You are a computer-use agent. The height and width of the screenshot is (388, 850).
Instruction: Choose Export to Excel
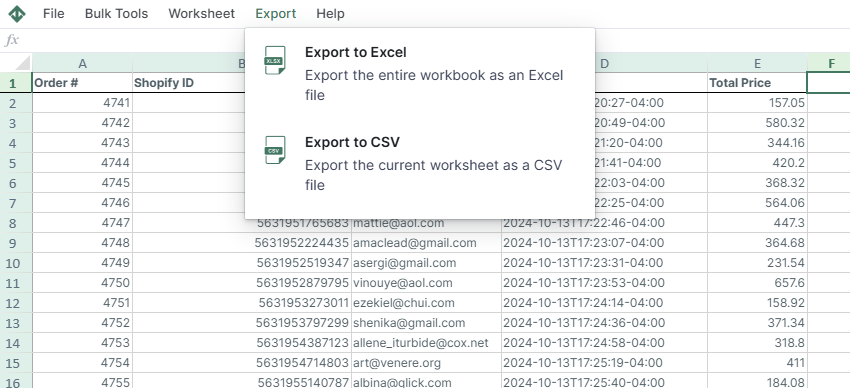coord(420,74)
